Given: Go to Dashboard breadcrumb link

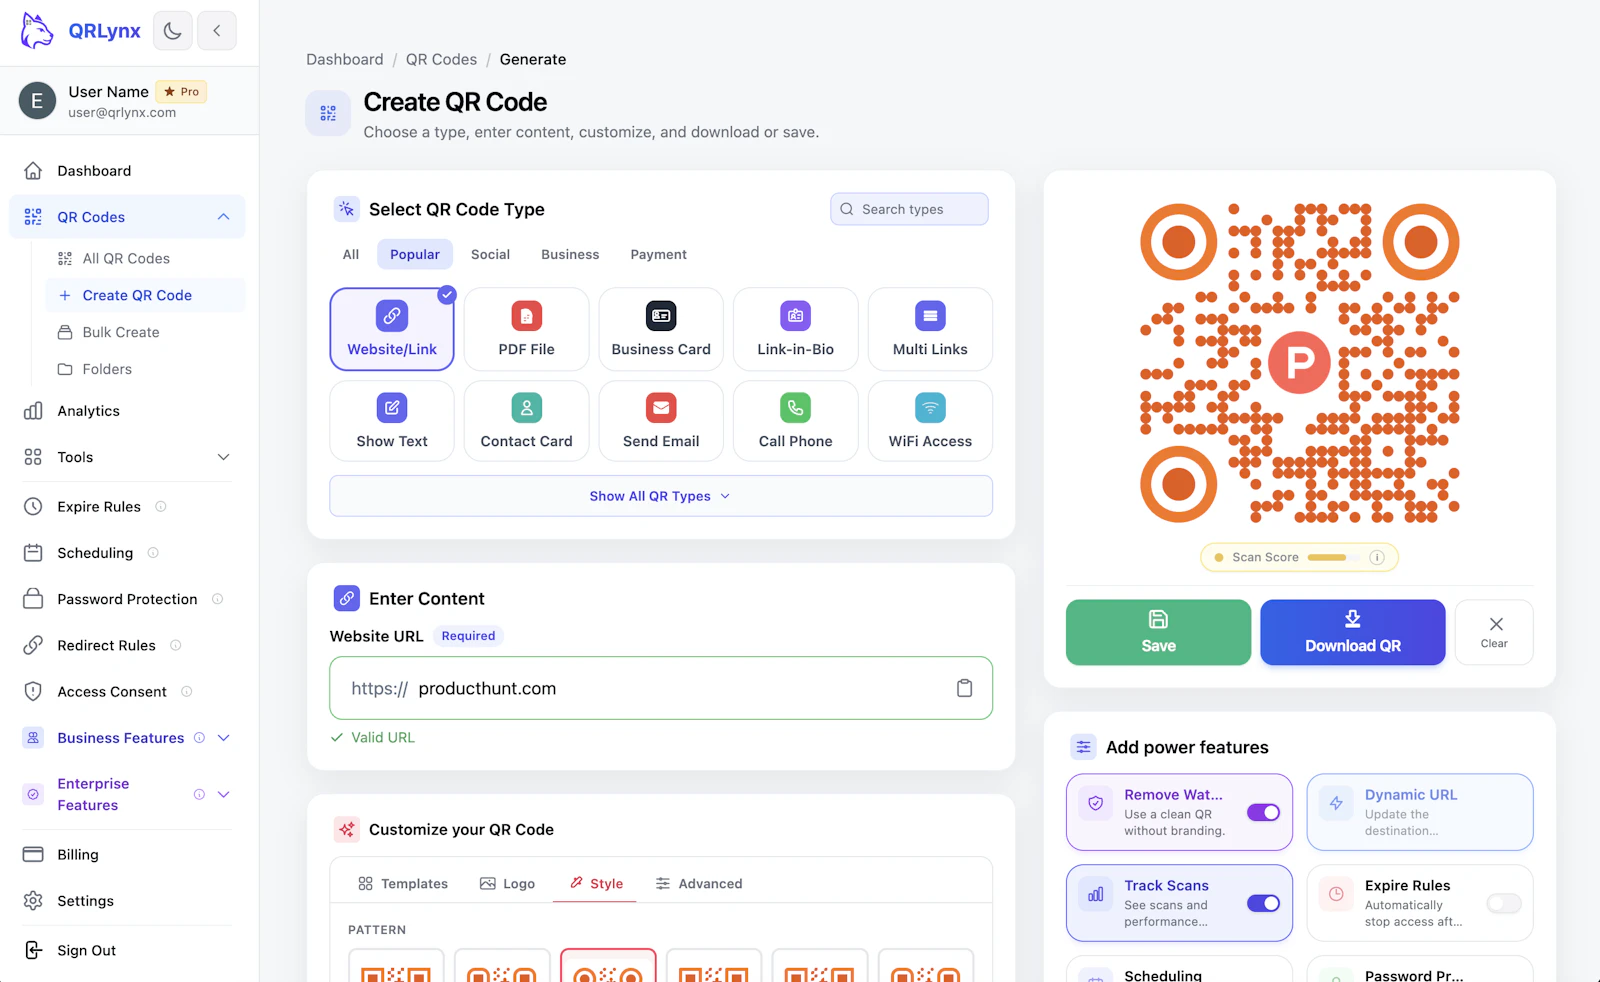Looking at the screenshot, I should (344, 60).
